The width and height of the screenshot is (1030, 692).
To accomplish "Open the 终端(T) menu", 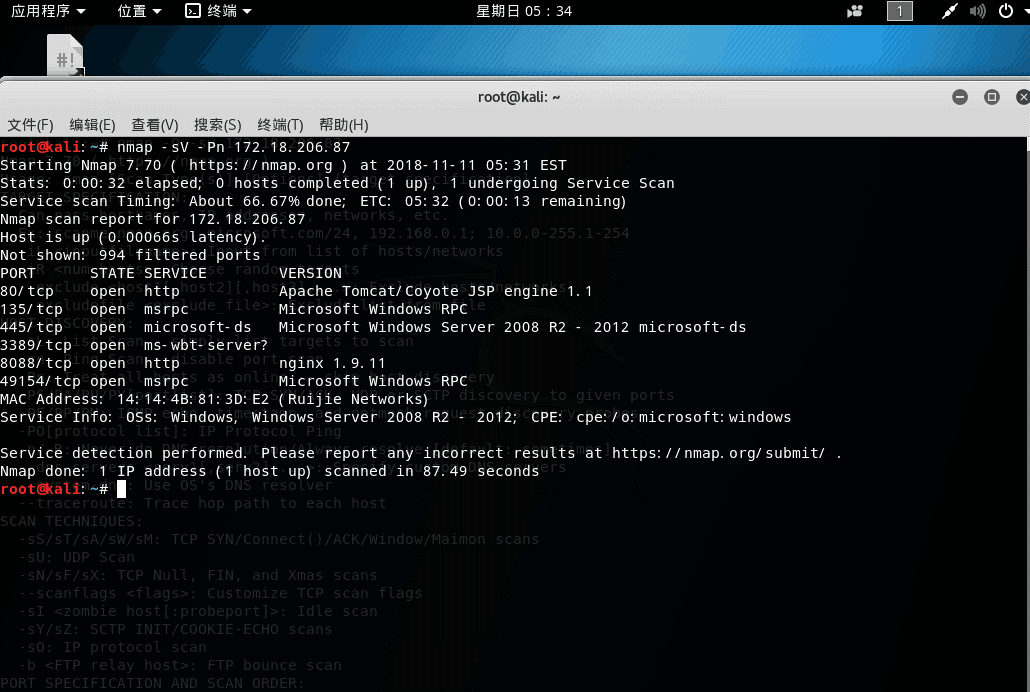I will point(280,125).
